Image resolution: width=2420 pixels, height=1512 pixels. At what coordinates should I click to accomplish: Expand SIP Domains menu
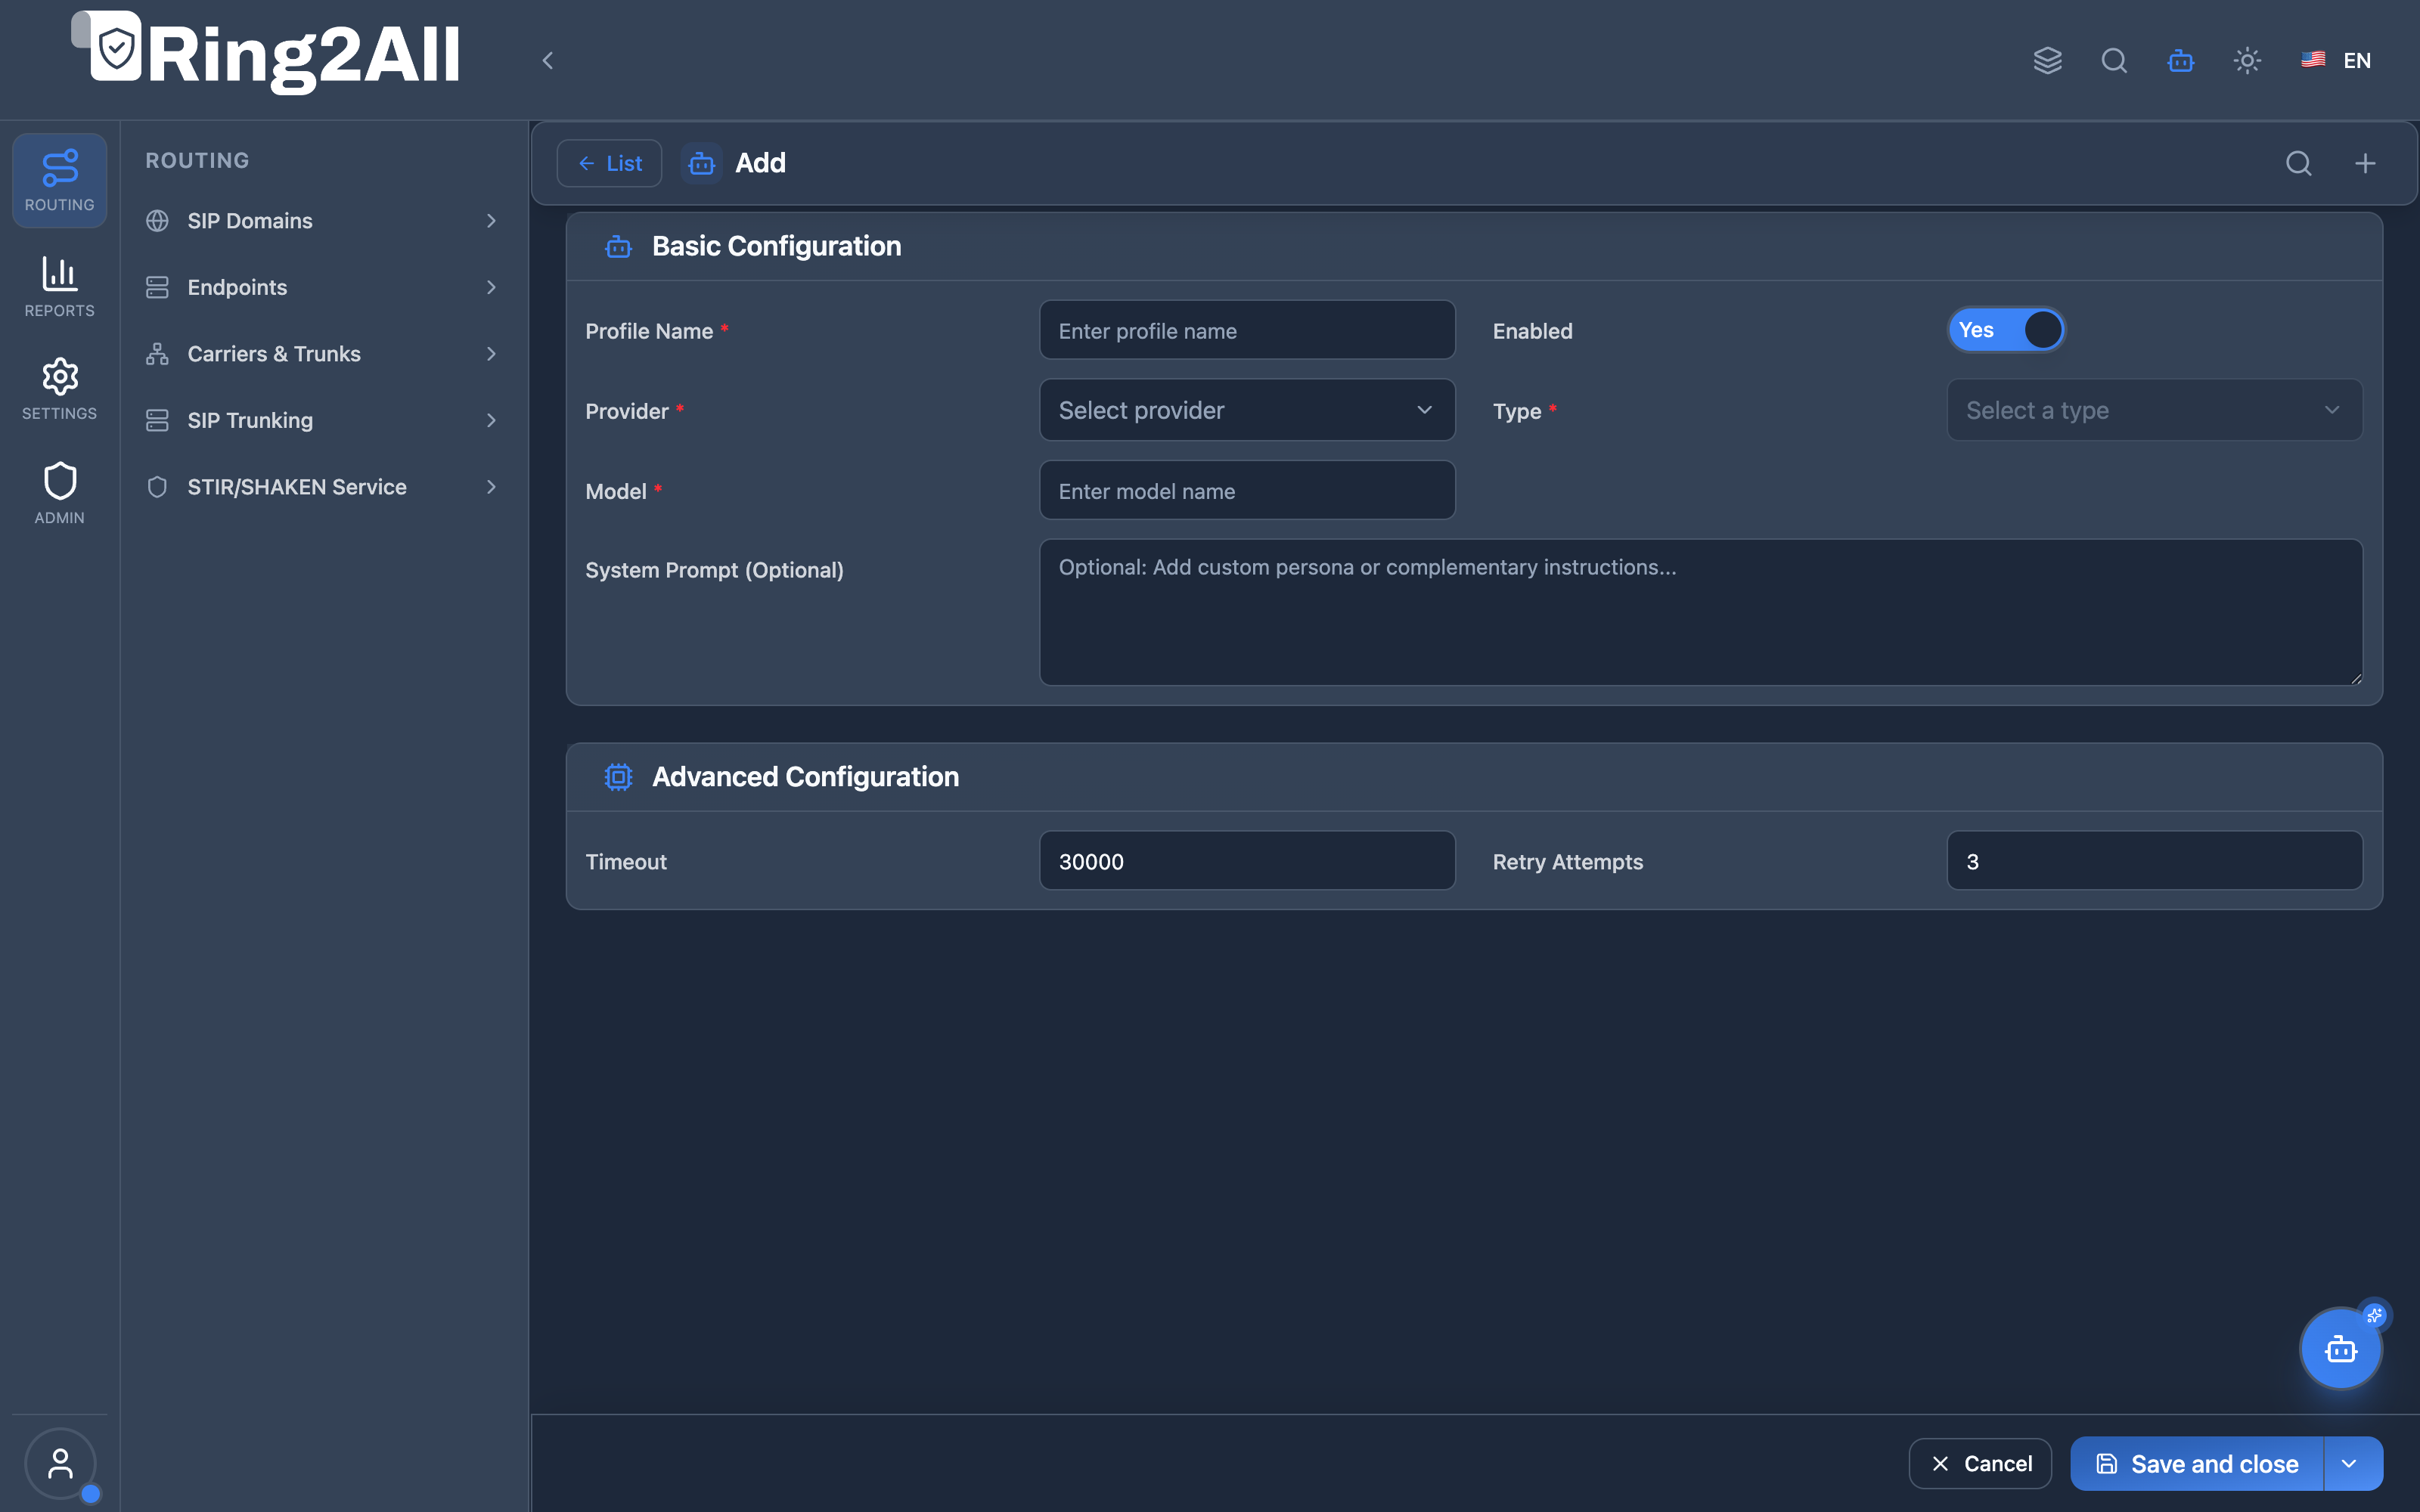(x=322, y=221)
